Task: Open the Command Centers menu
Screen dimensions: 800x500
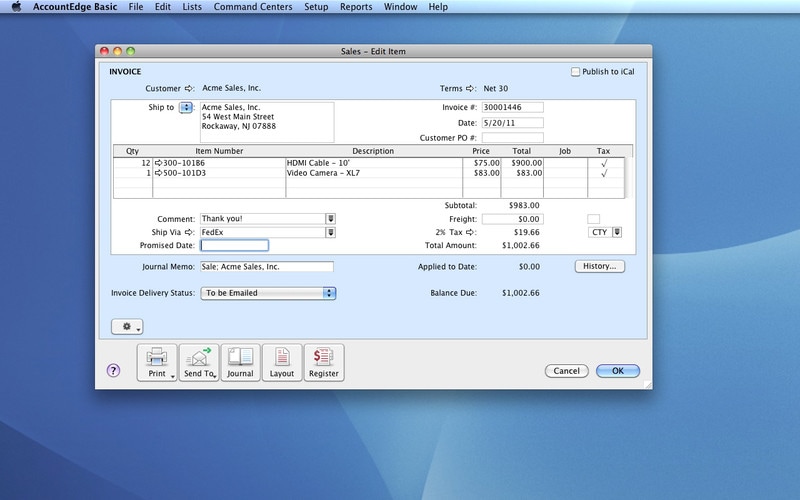Action: click(253, 7)
